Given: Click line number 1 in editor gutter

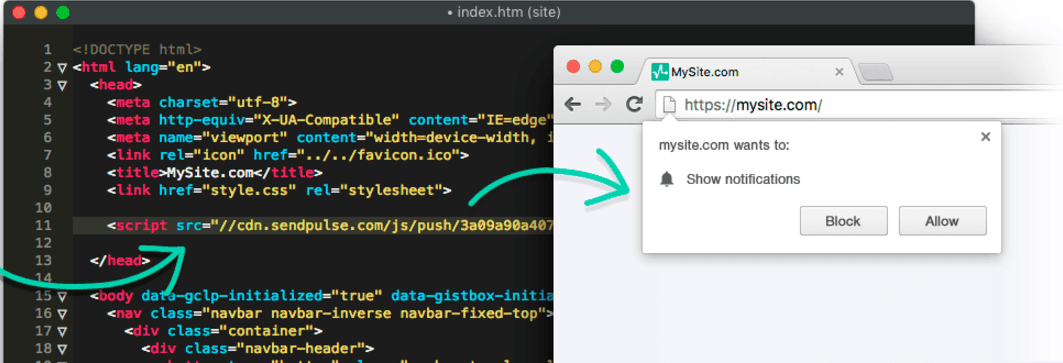Looking at the screenshot, I should [x=47, y=50].
